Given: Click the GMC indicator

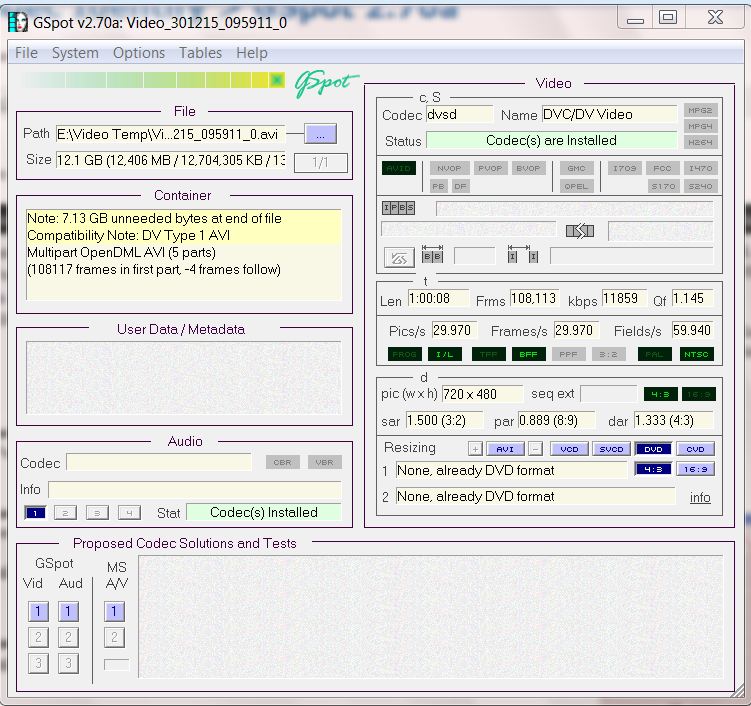Looking at the screenshot, I should (576, 169).
